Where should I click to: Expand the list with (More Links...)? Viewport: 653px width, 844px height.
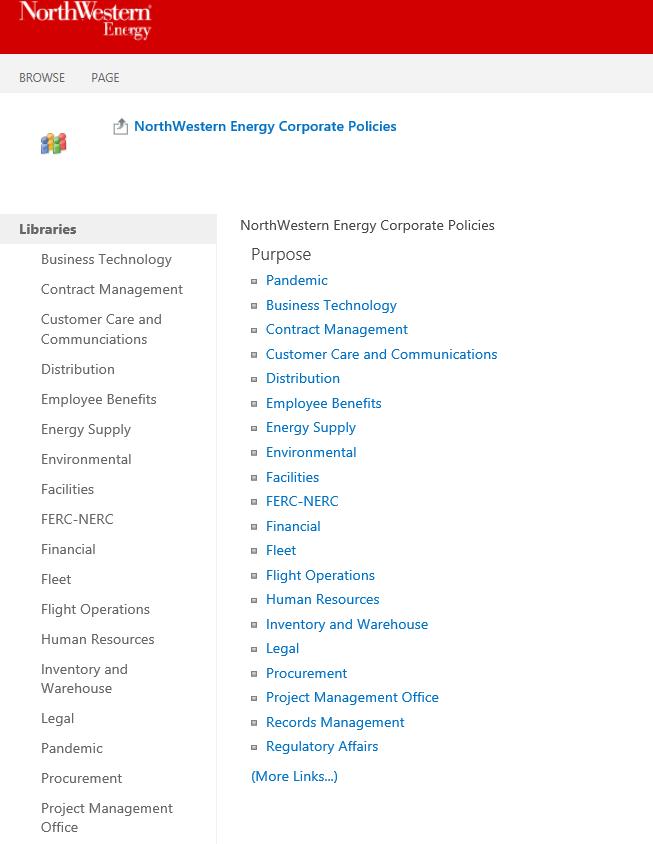coord(294,776)
